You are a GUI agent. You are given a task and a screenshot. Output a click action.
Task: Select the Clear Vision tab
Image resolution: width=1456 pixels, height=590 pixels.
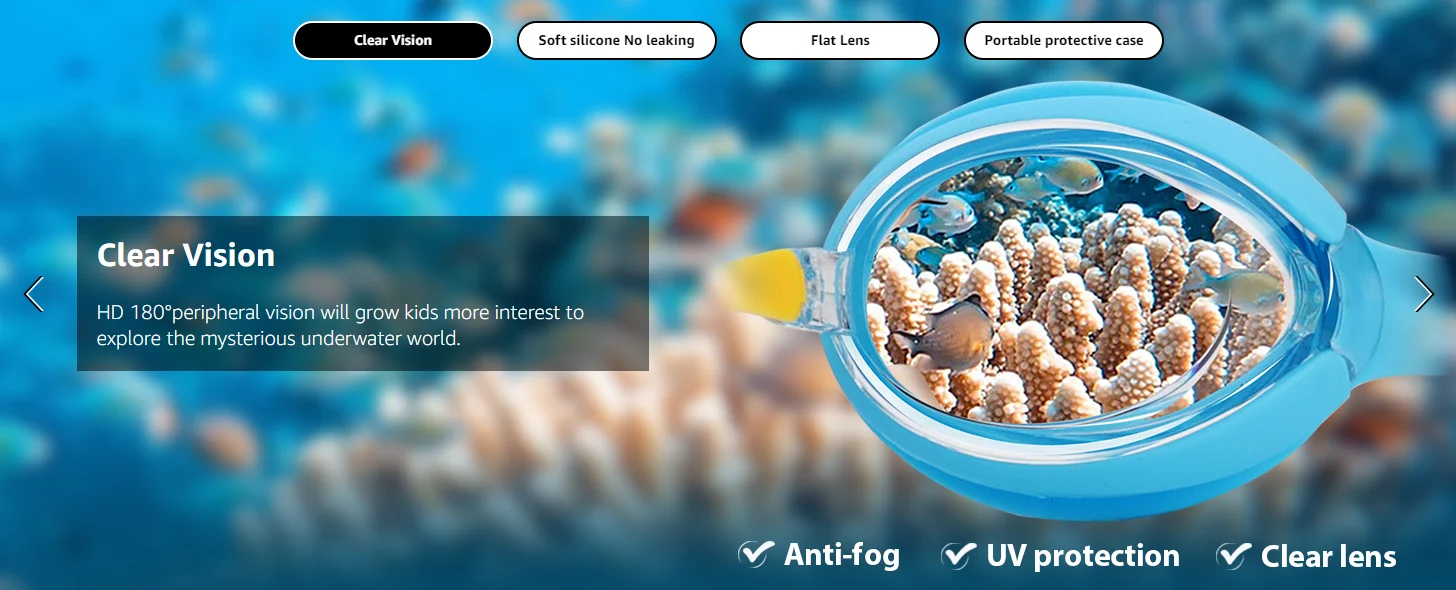[393, 41]
